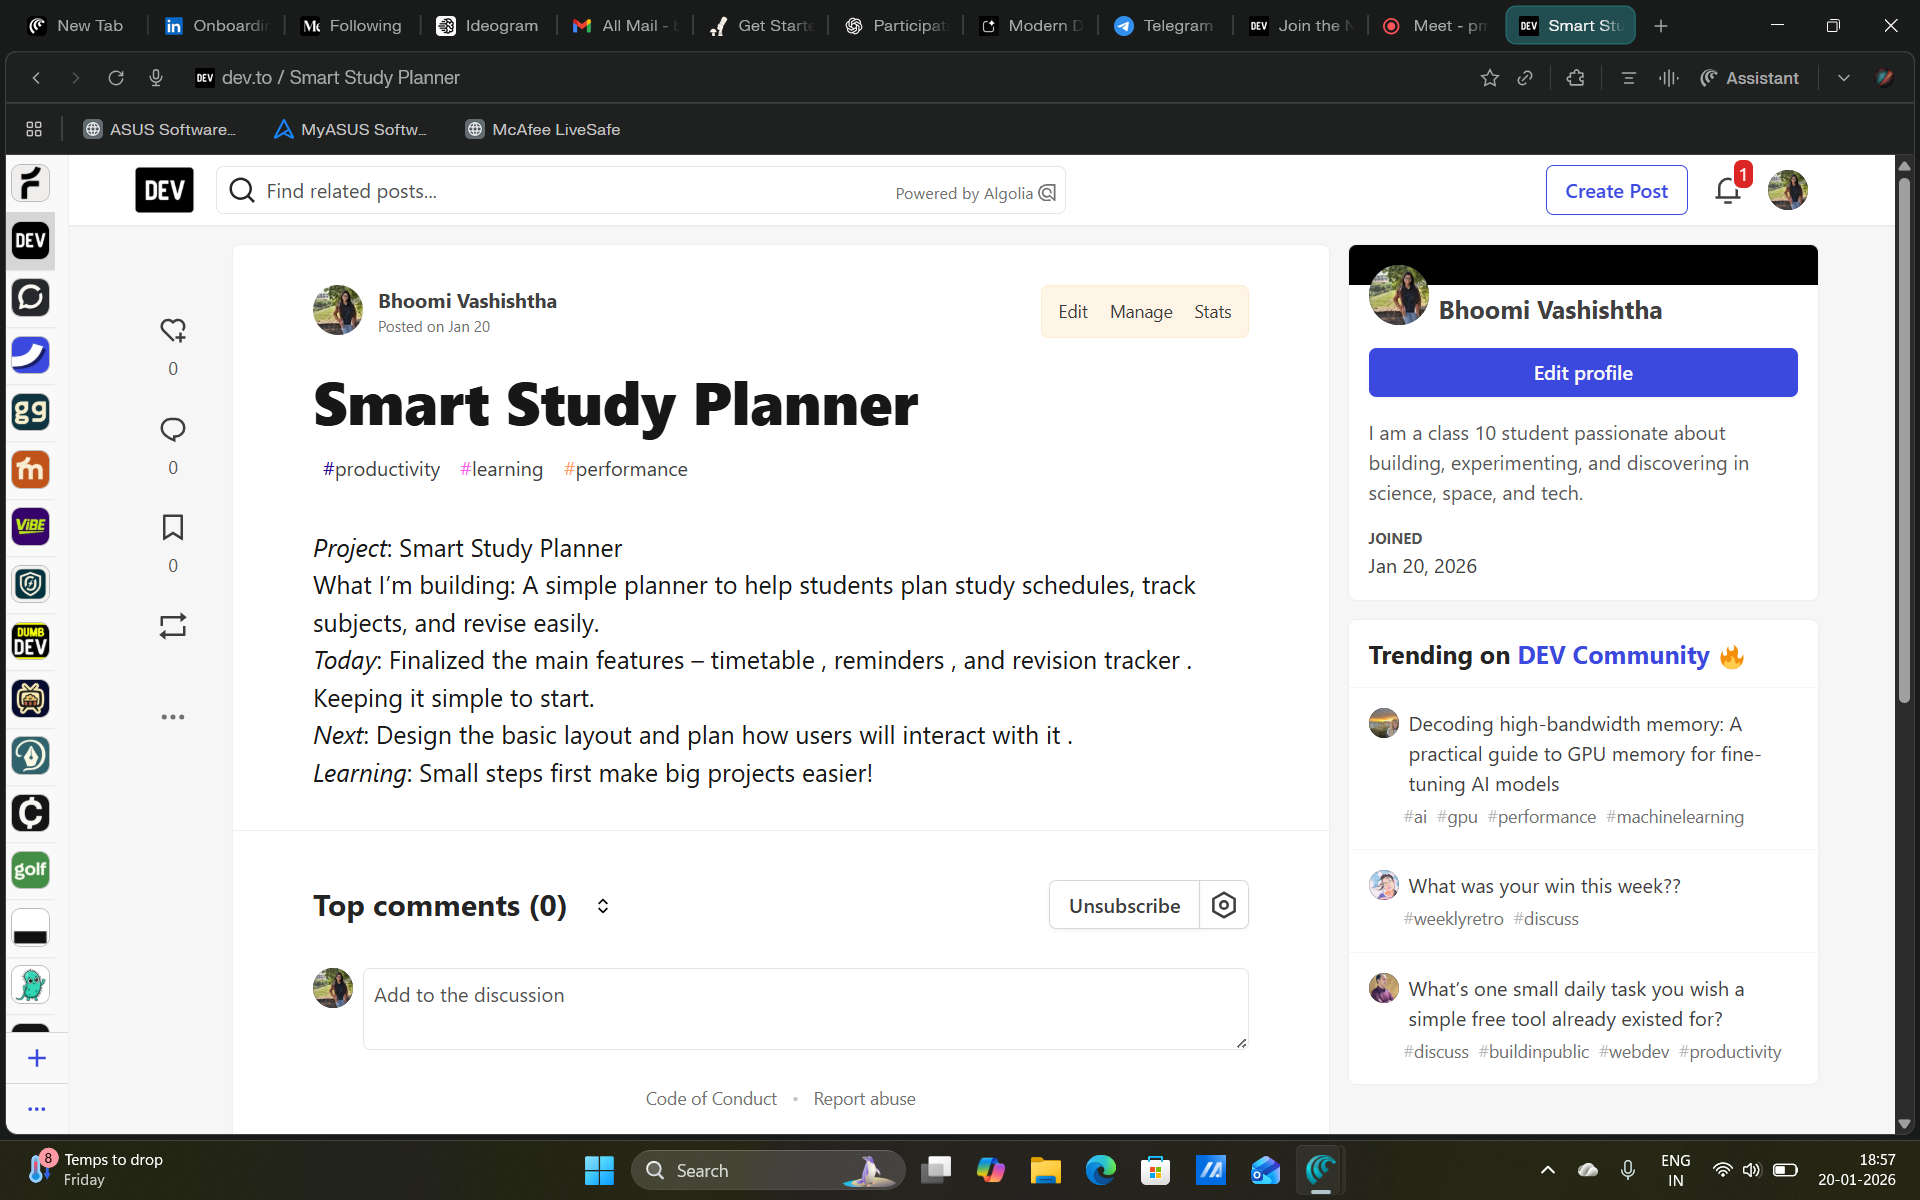Click the heart reaction icon
This screenshot has height=1200, width=1920.
click(173, 330)
